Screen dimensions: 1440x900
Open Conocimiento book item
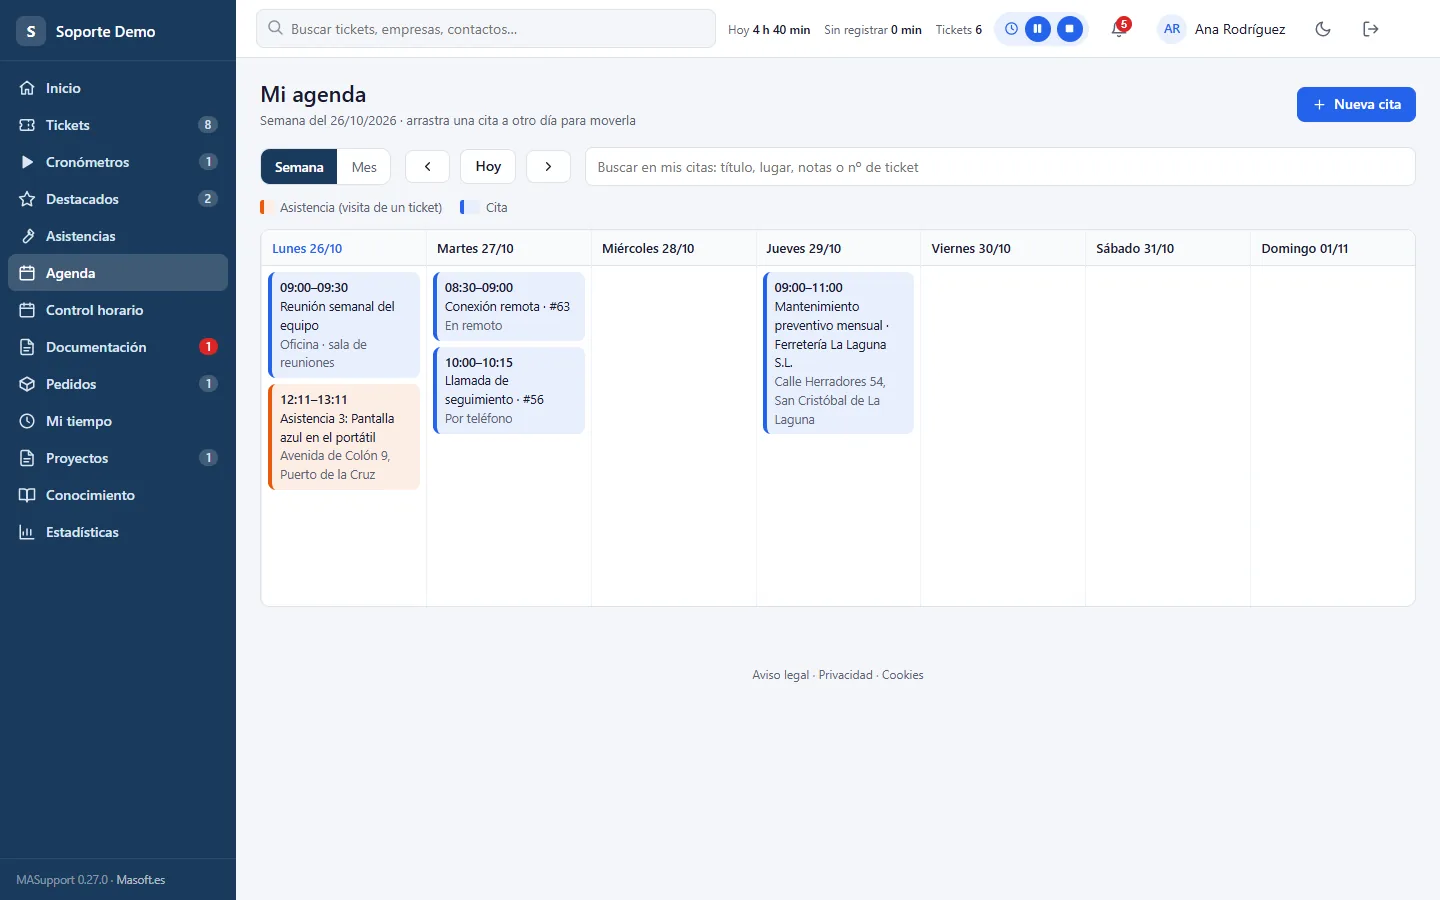click(x=118, y=495)
